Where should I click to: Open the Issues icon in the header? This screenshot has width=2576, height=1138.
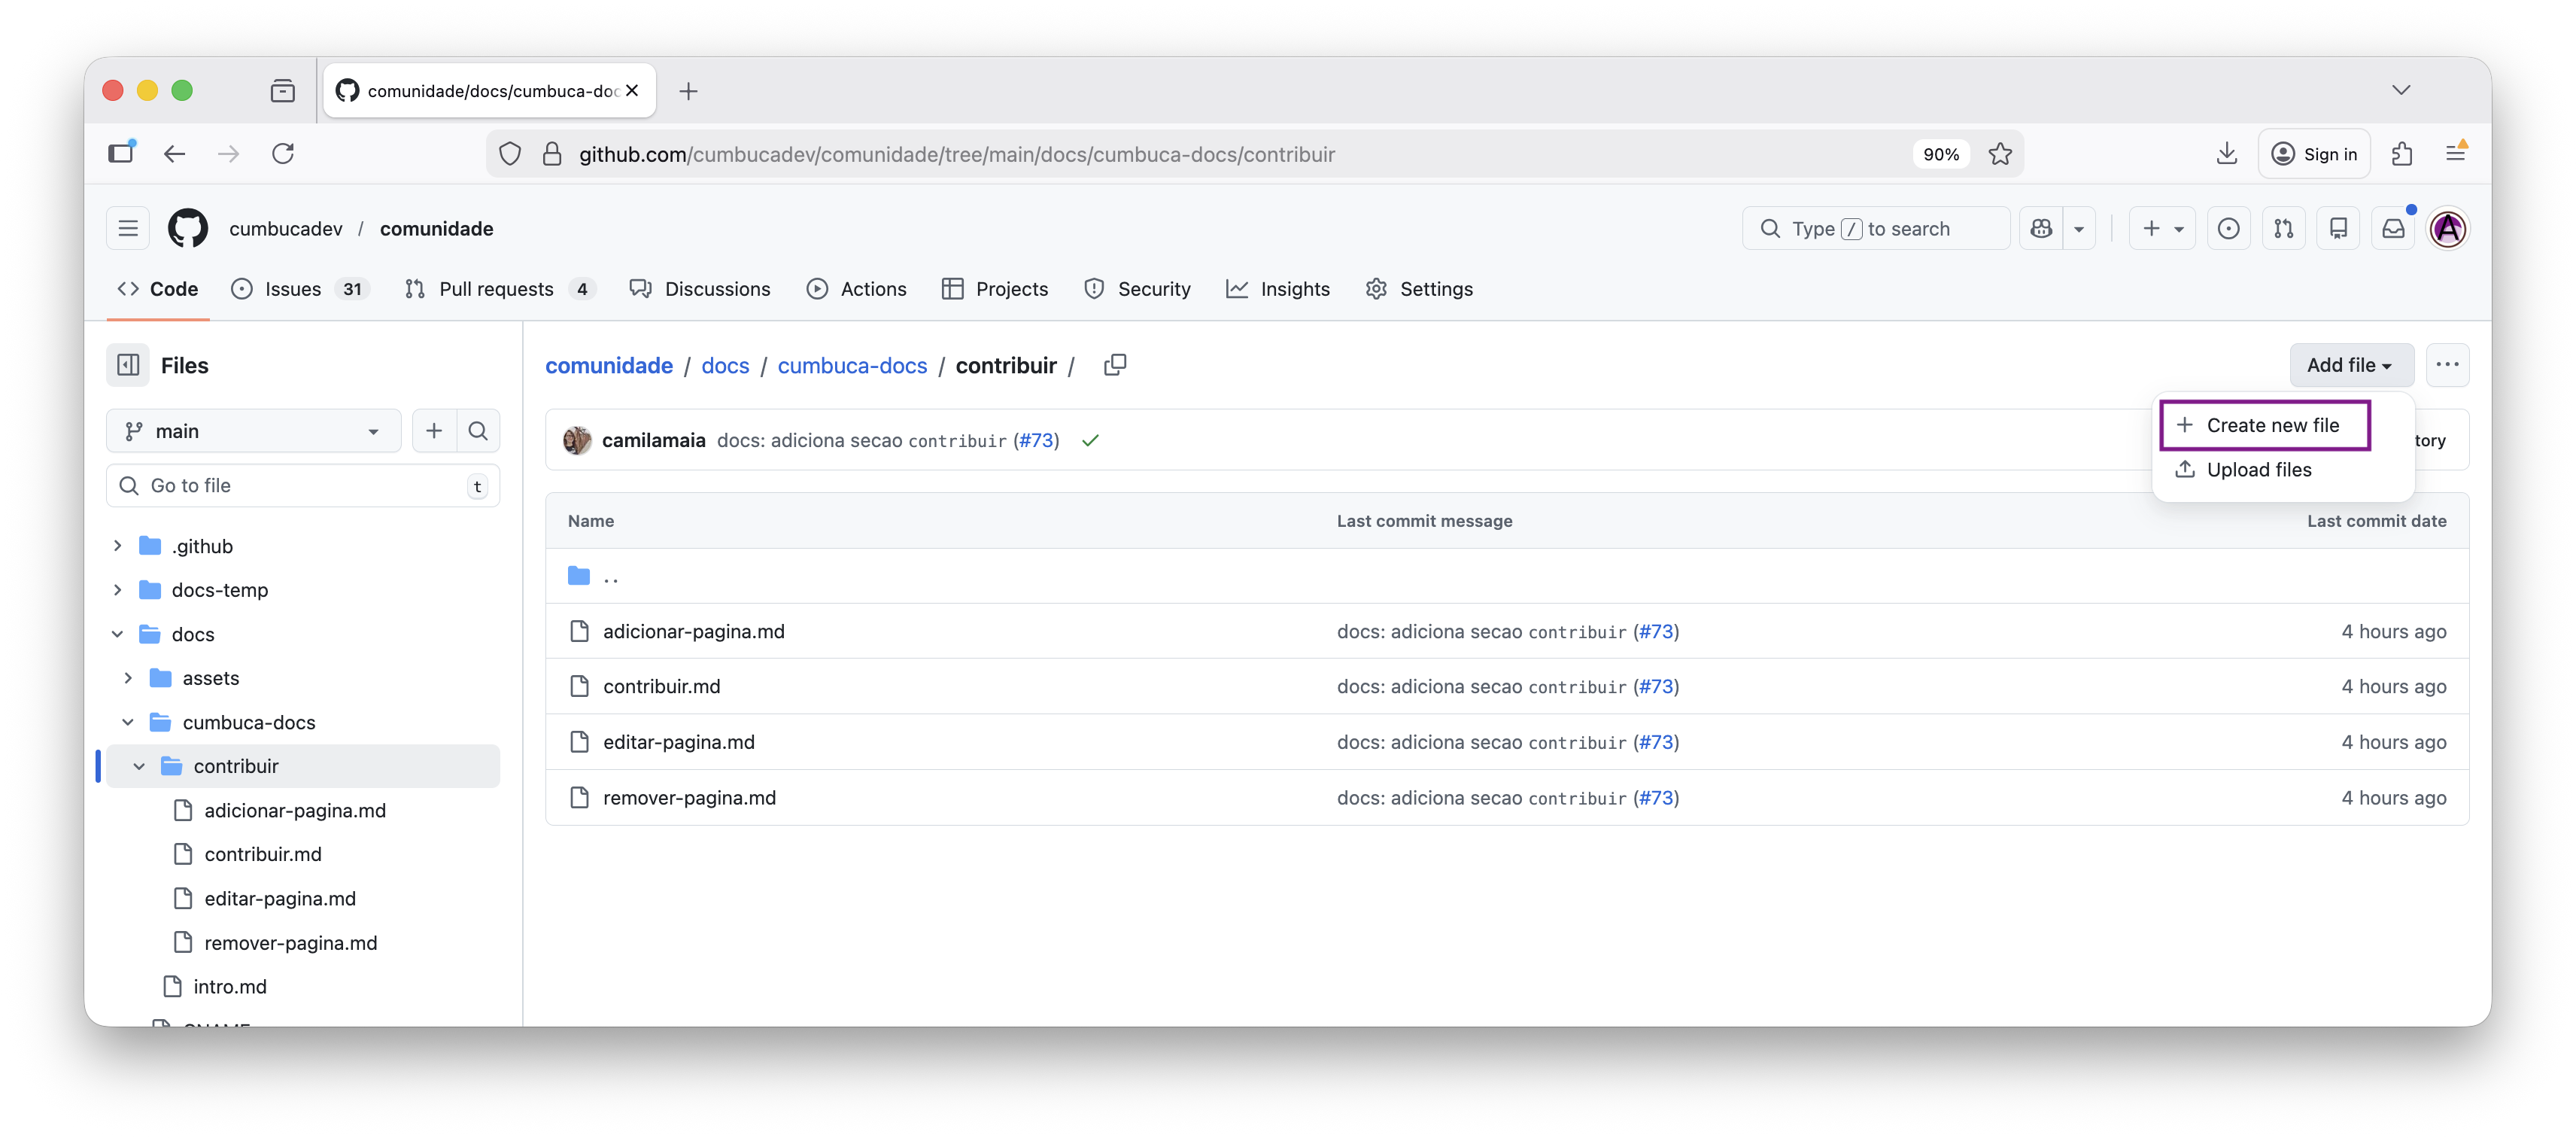tap(2228, 229)
